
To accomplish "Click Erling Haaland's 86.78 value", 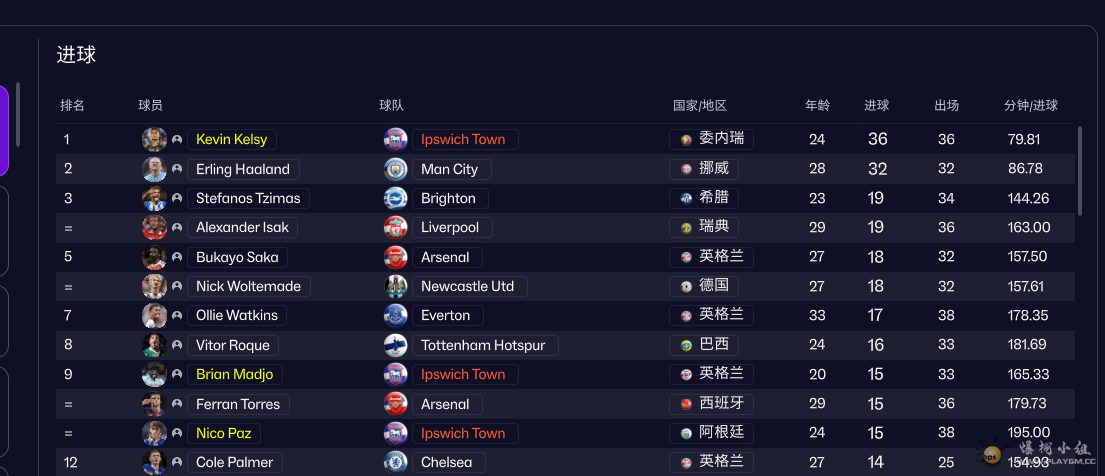I will (1025, 169).
